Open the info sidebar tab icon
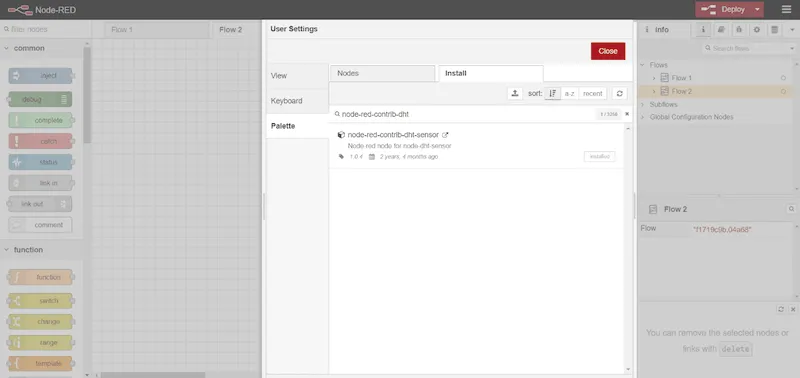Viewport: 800px width, 378px height. (x=703, y=30)
